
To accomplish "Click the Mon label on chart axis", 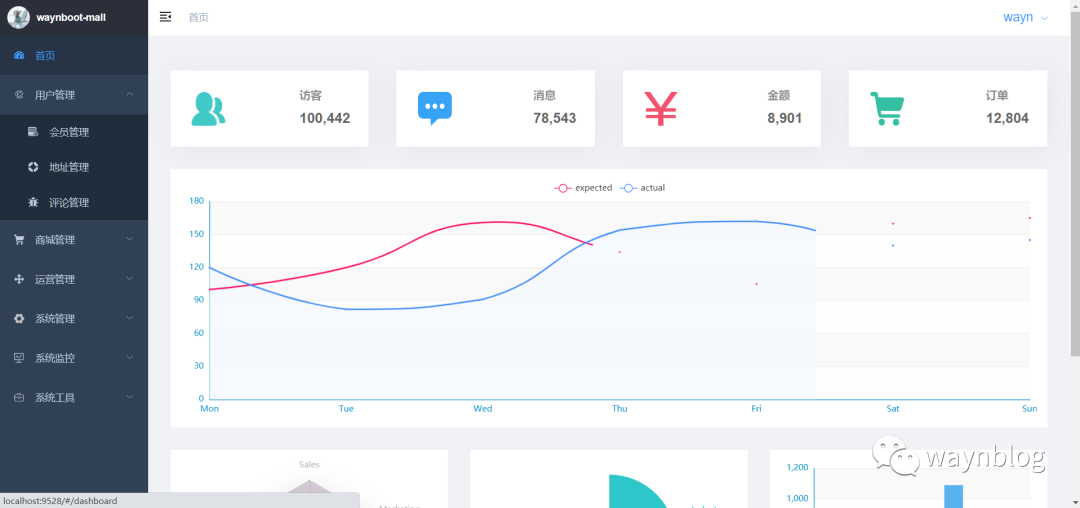I will pyautogui.click(x=209, y=409).
